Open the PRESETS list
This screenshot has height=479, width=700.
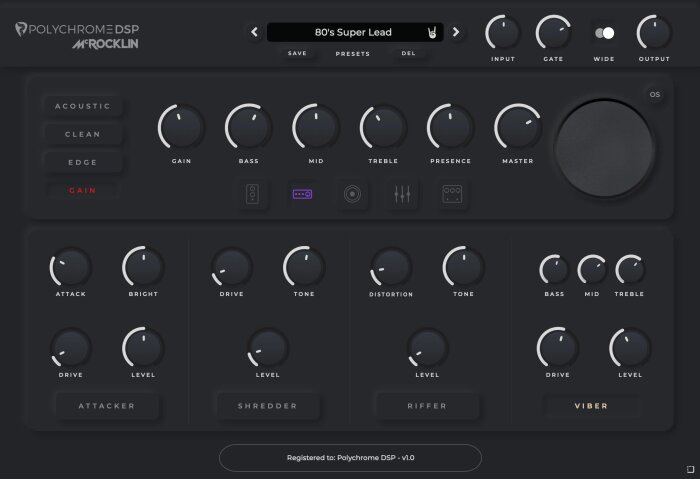tap(353, 54)
